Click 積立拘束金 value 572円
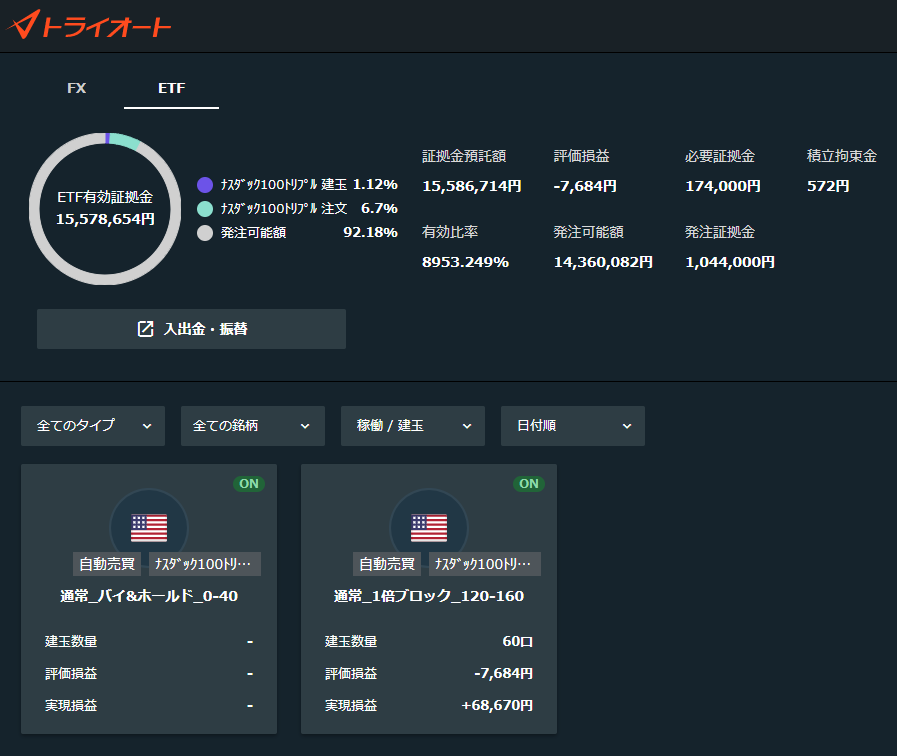 click(x=828, y=186)
